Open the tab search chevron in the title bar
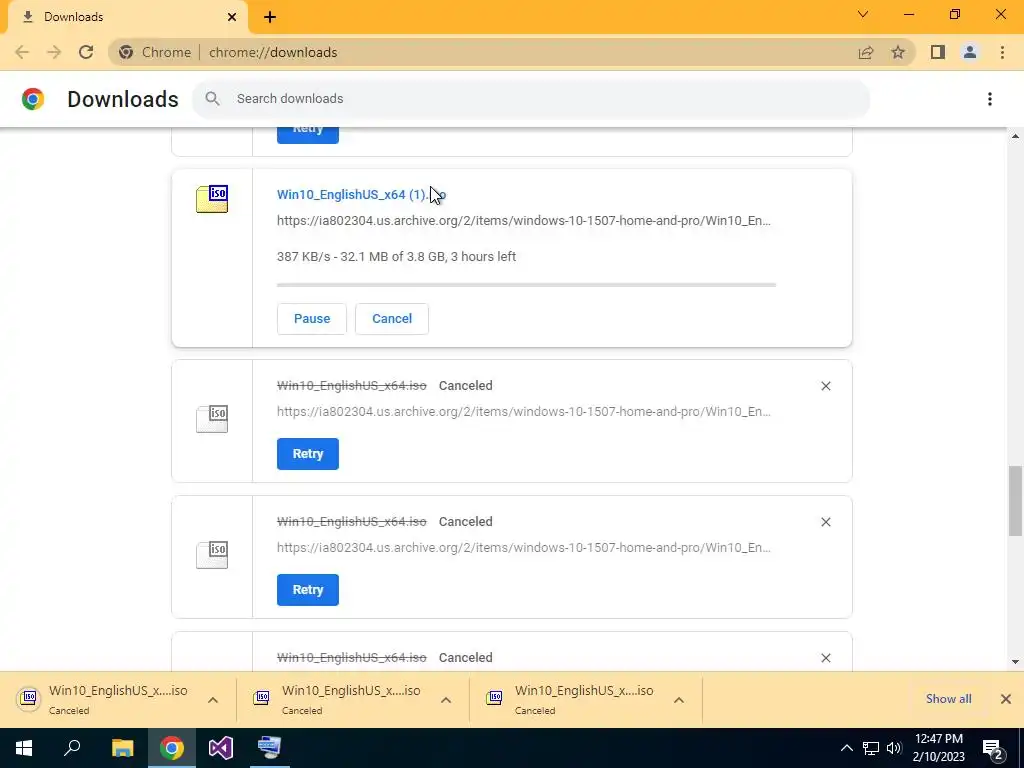The image size is (1024, 768). [863, 14]
